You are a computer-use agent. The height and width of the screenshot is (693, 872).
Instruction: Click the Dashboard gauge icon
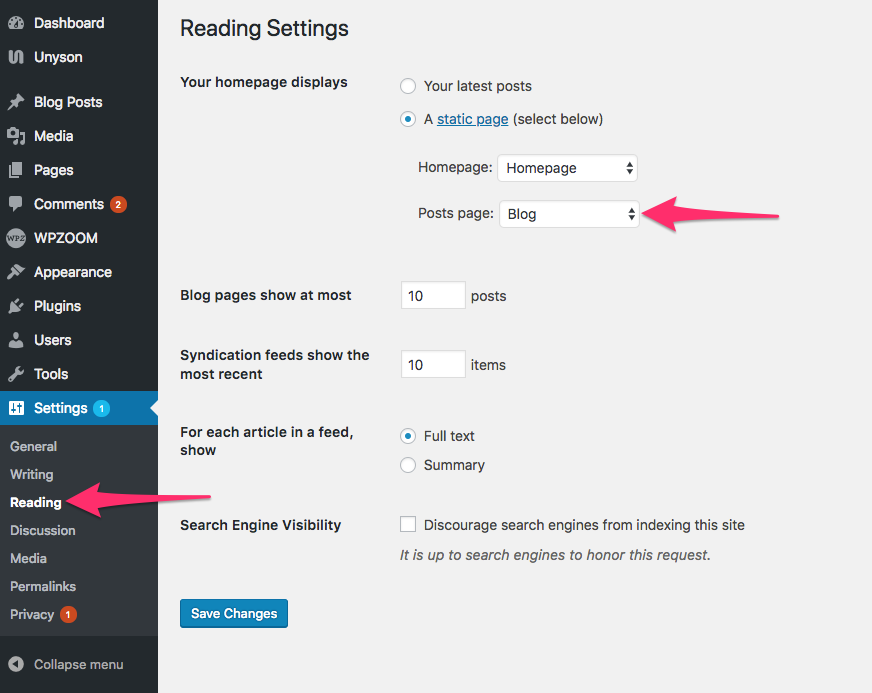click(16, 23)
